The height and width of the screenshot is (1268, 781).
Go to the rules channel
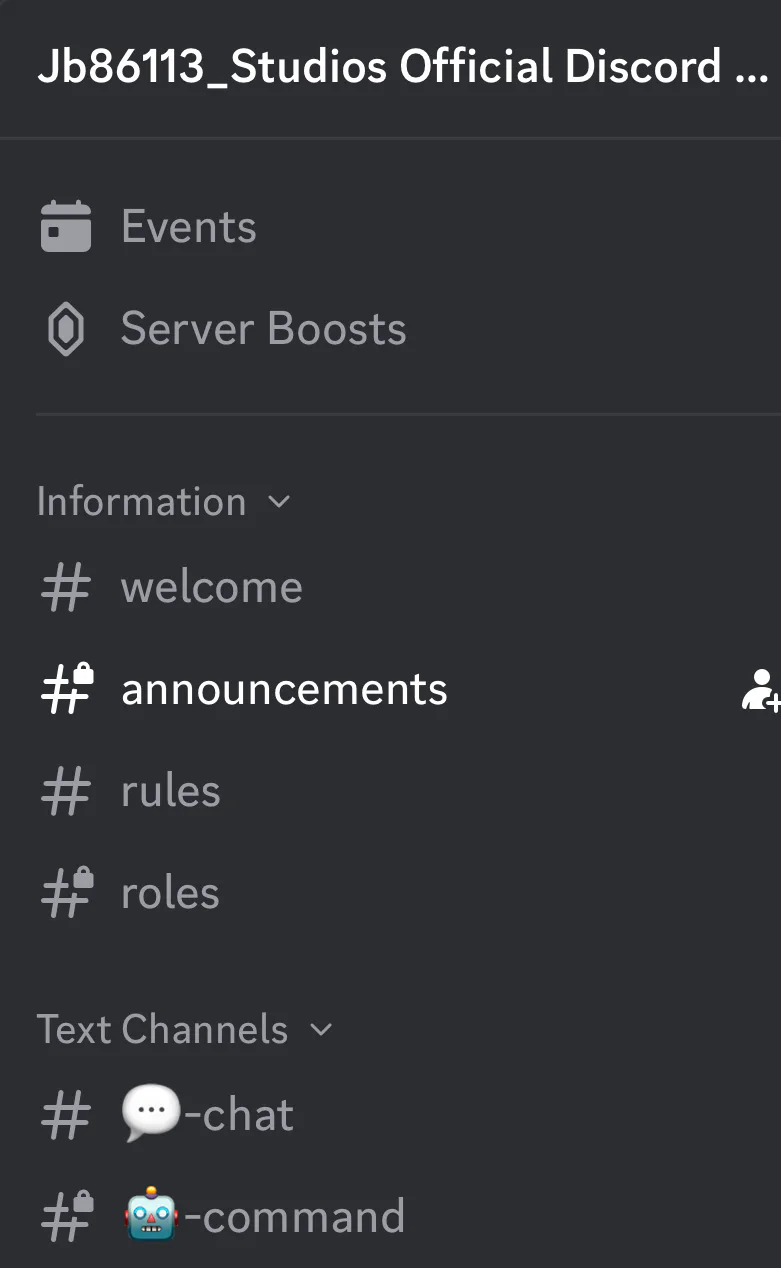pos(171,791)
